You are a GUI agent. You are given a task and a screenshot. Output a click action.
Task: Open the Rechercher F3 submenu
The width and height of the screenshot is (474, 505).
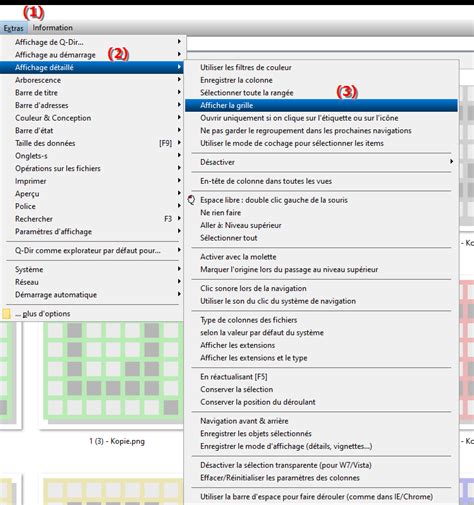tap(92, 219)
